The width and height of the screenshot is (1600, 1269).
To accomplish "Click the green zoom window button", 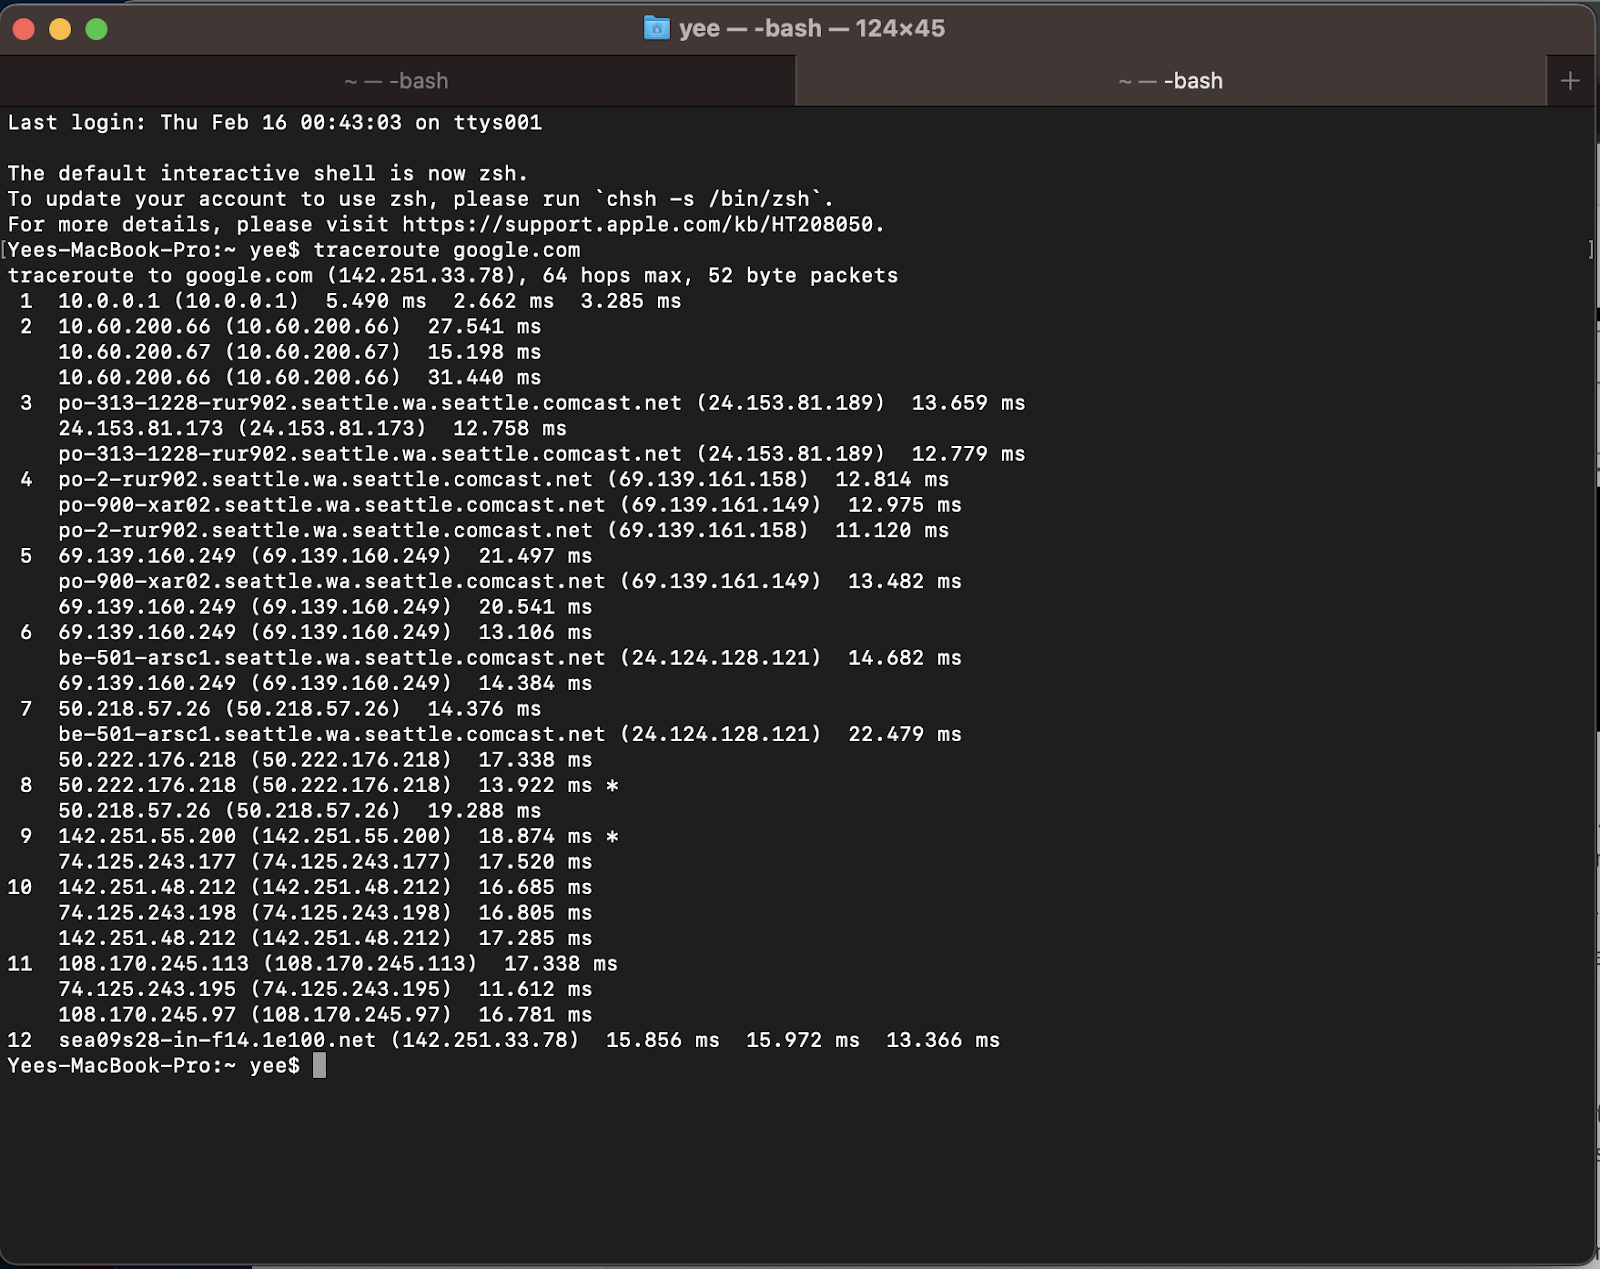I will [x=97, y=29].
